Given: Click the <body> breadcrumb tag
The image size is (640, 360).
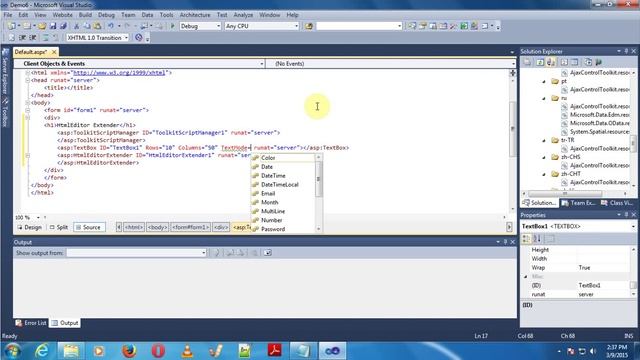Looking at the screenshot, I should pyautogui.click(x=158, y=227).
